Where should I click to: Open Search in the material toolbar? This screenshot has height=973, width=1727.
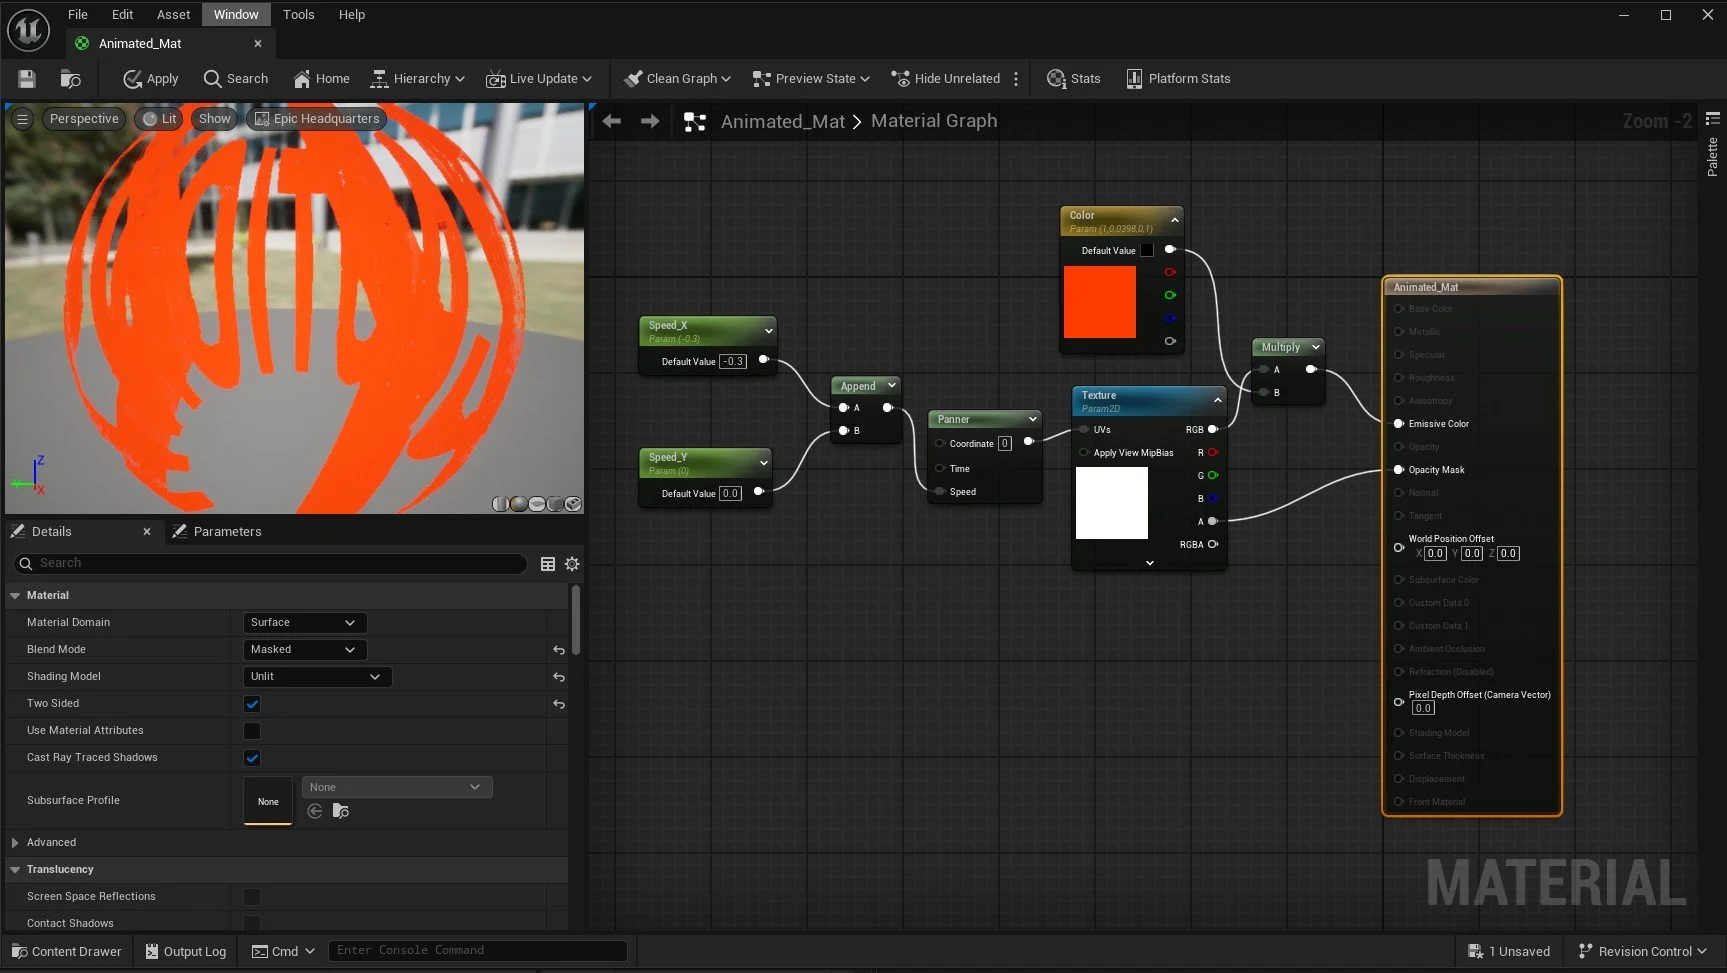point(235,79)
